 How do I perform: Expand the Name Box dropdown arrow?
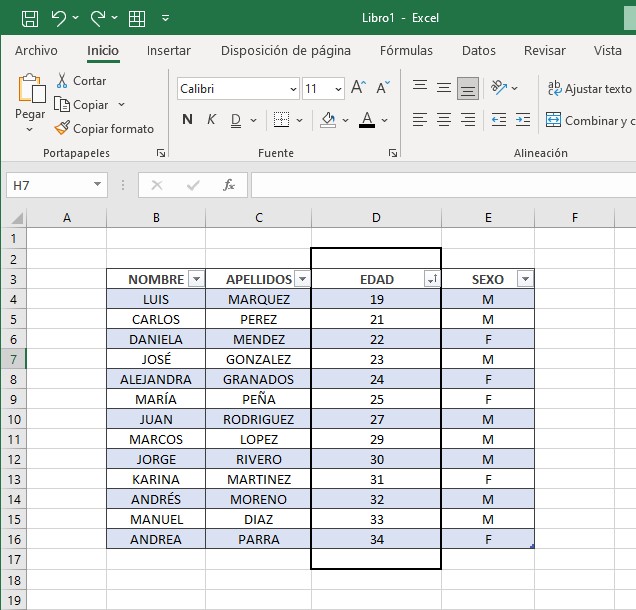click(x=97, y=185)
